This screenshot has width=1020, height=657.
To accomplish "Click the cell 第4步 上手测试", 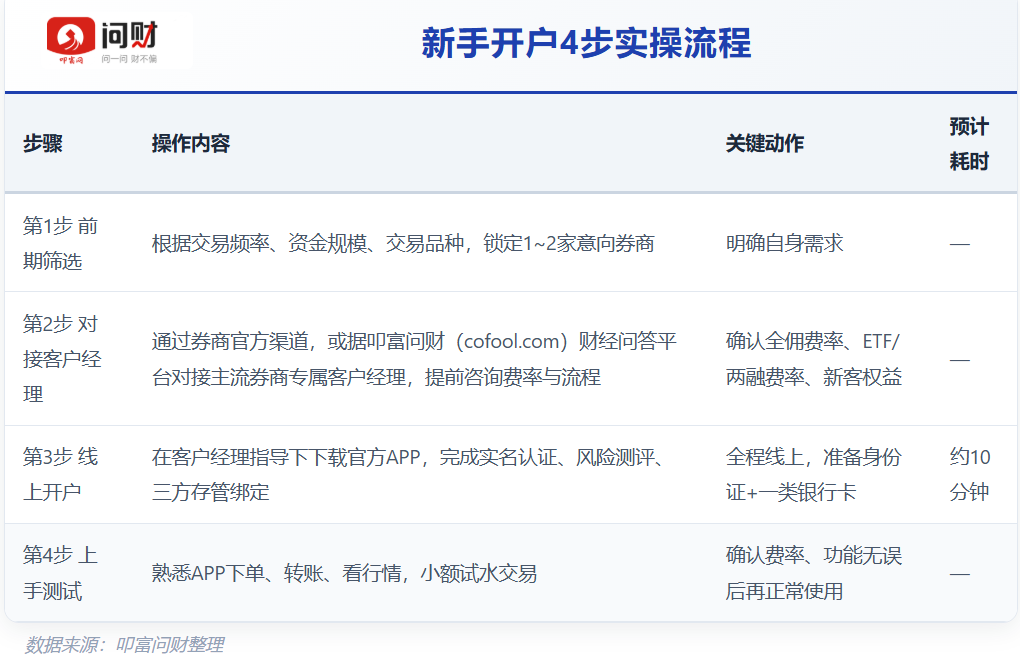I will [x=60, y=573].
